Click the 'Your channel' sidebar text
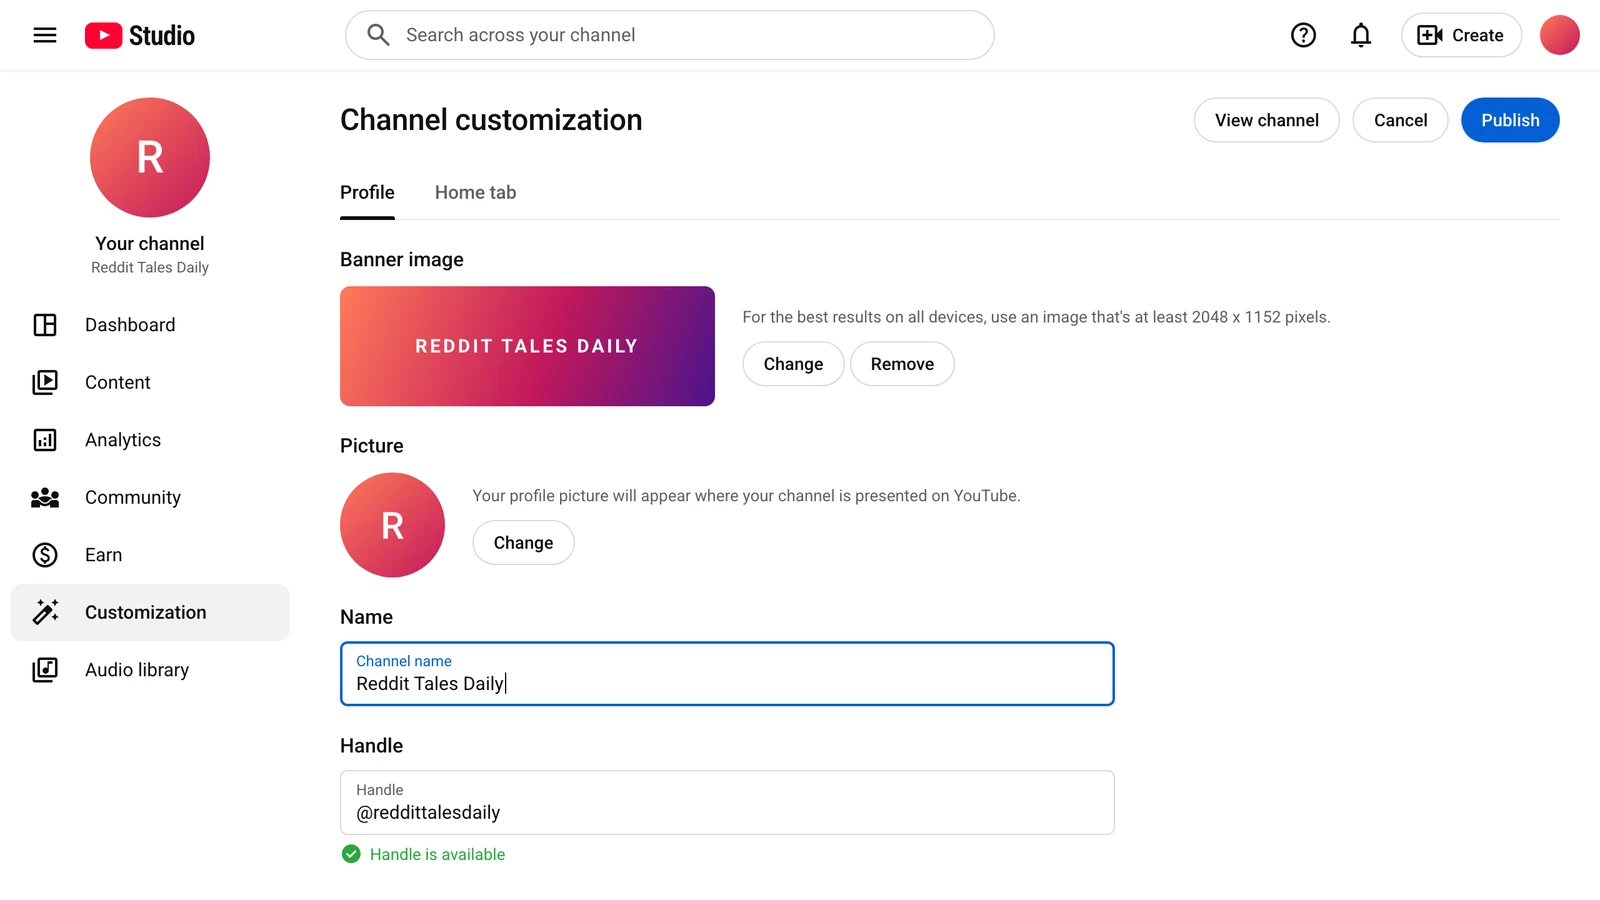Viewport: 1600px width, 900px height. click(x=150, y=243)
